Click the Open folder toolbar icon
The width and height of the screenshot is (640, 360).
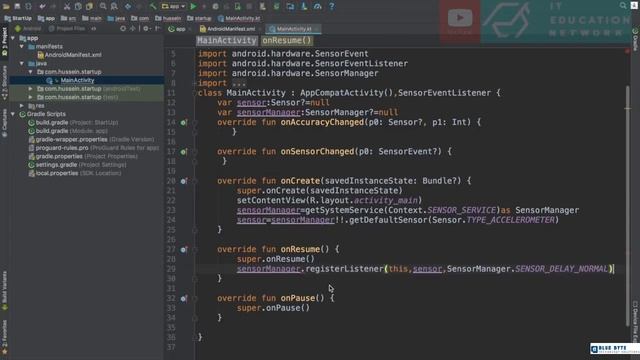pyautogui.click(x=6, y=6)
